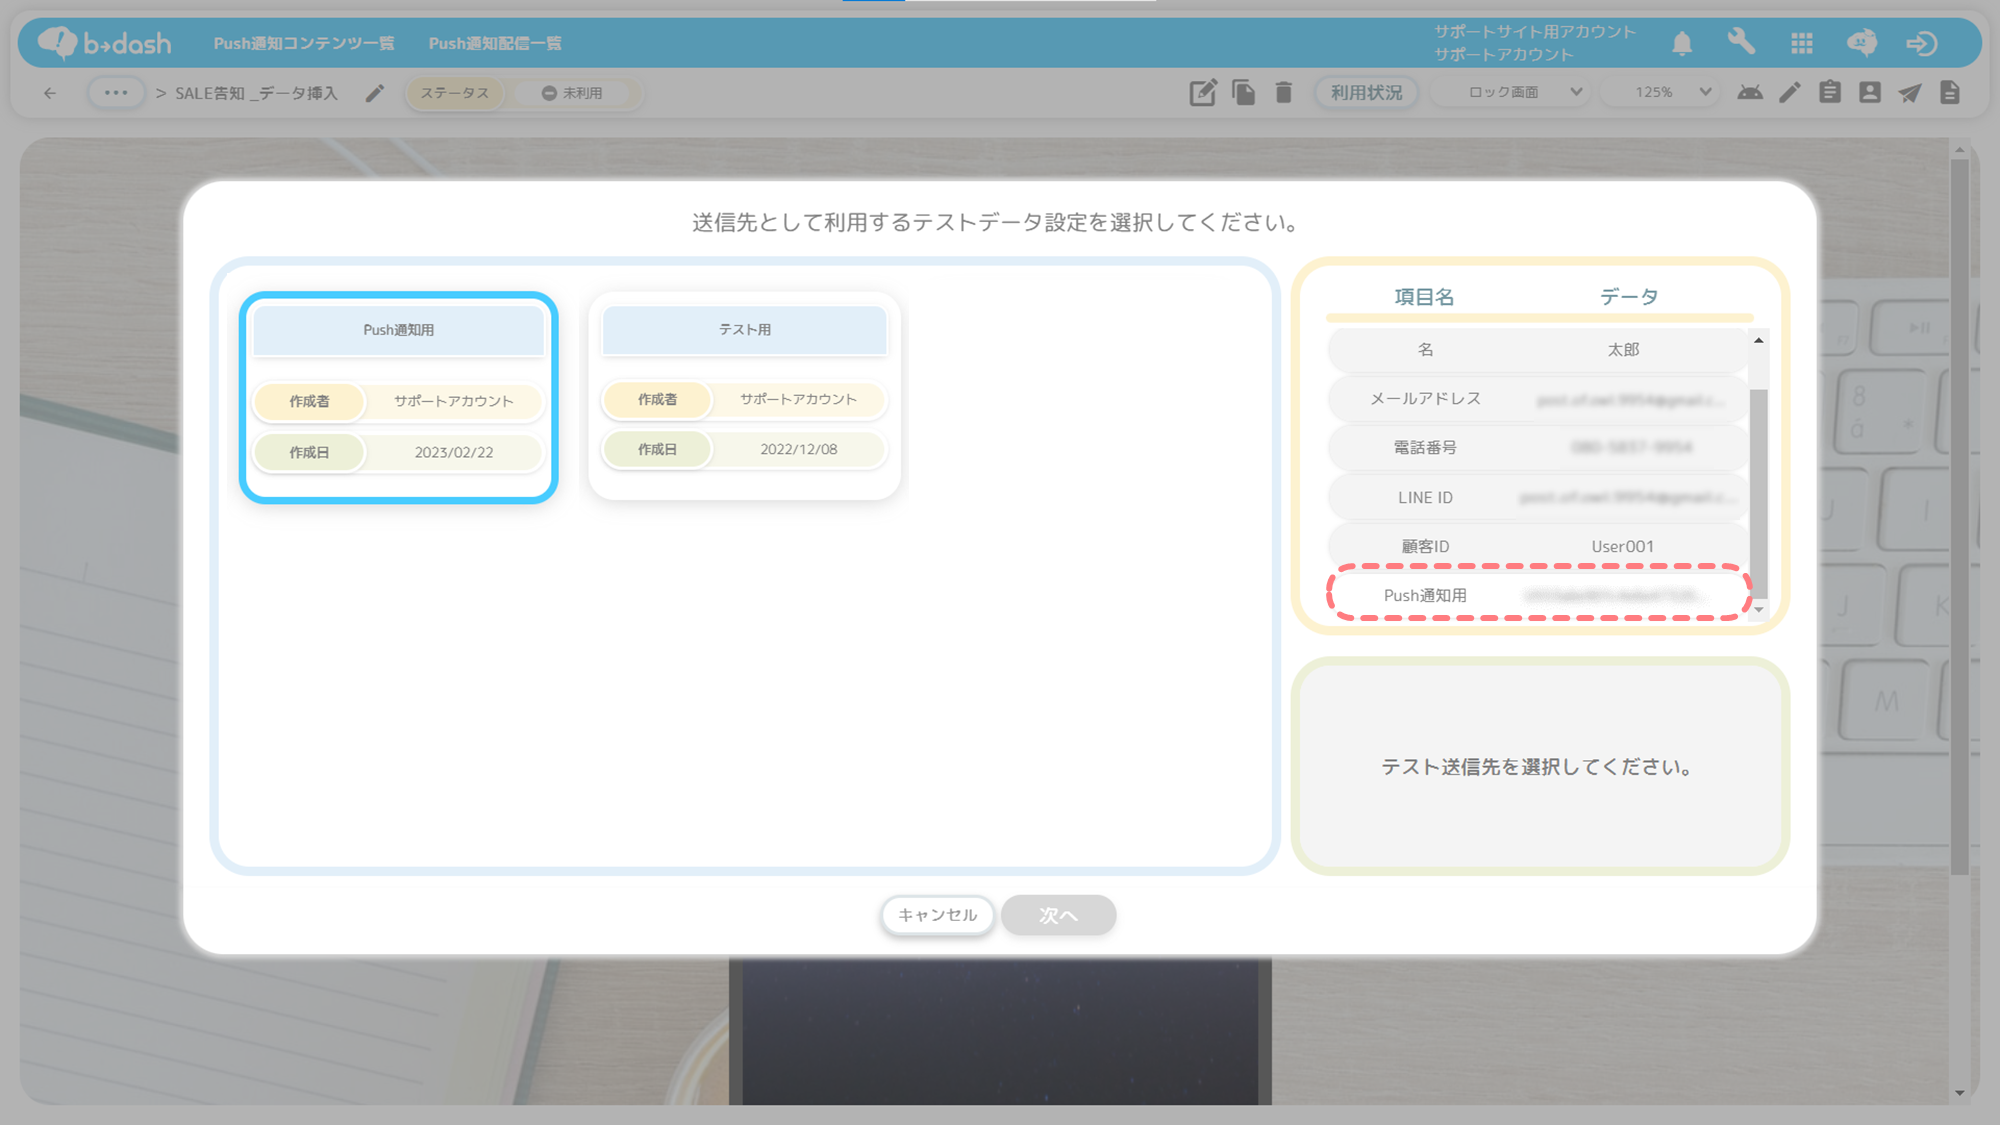Open the notifications bell icon

tap(1682, 43)
